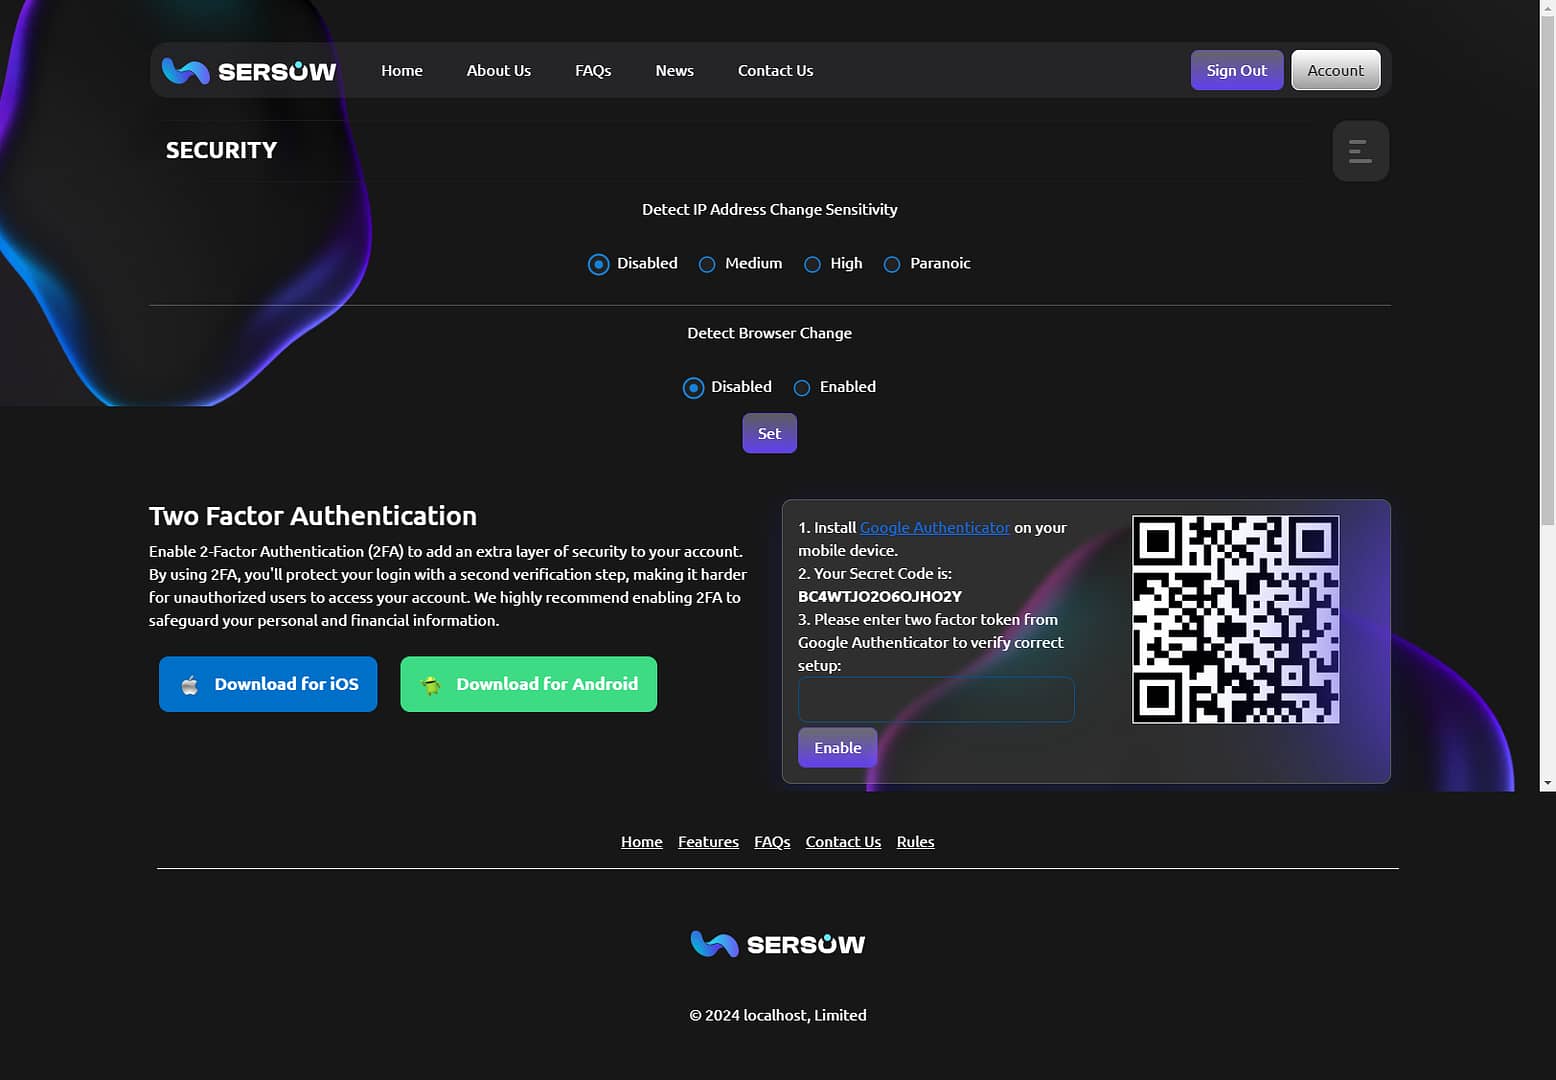Click the Detect IP Address Change Sensitivity label
Viewport: 1556px width, 1080px height.
(x=770, y=209)
